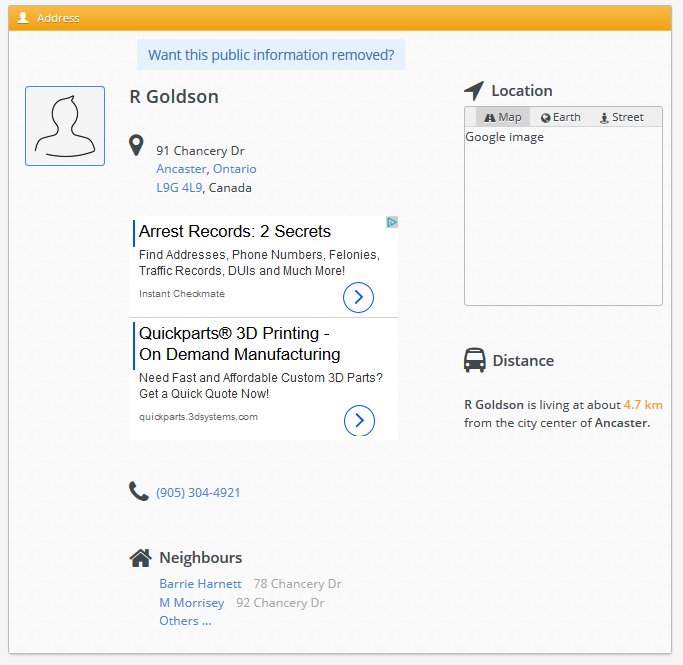683x665 pixels.
Task: Click the phone handset icon
Action: tap(139, 491)
